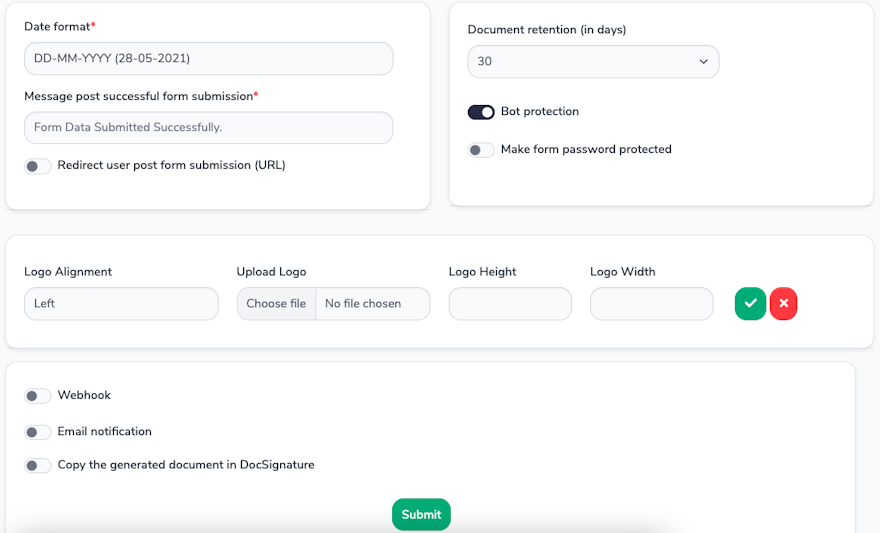Click the 'No file chosen' text

pos(363,304)
